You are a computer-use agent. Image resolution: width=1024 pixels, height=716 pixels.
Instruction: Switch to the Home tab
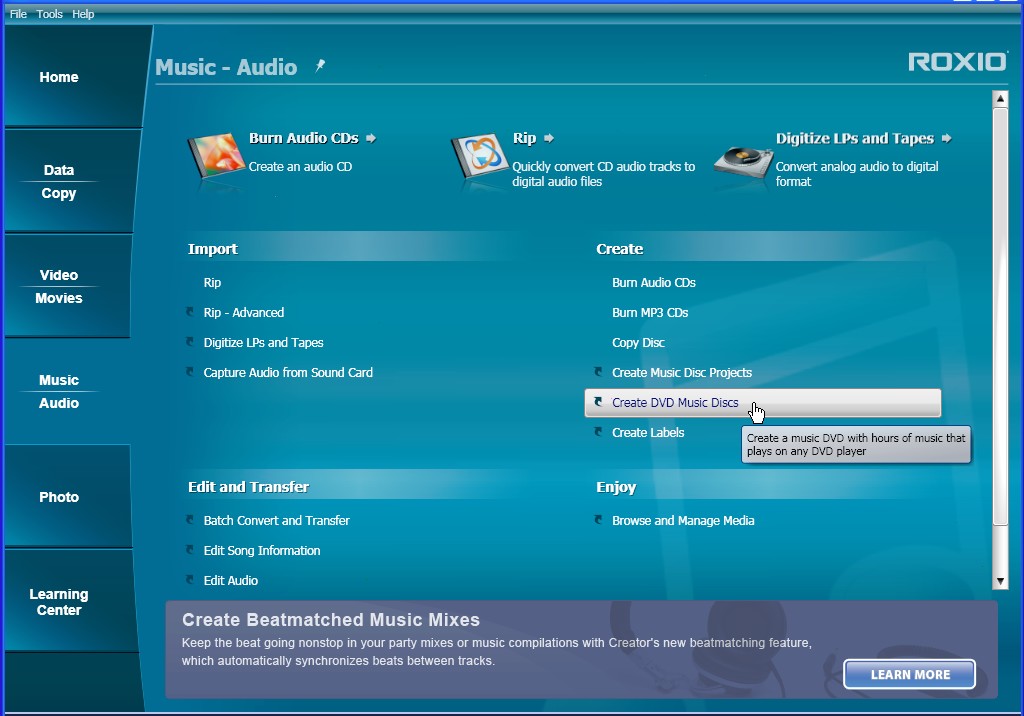(72, 77)
